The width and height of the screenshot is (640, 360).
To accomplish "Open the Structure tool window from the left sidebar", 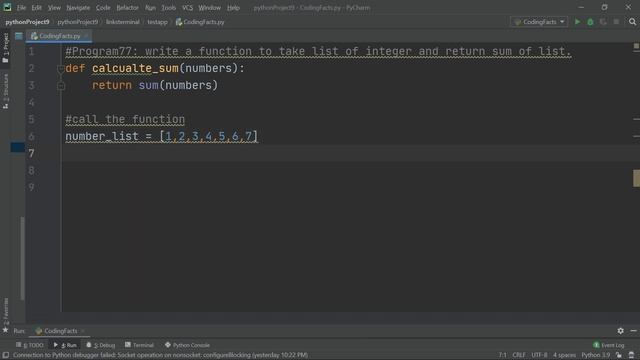I will coord(5,91).
